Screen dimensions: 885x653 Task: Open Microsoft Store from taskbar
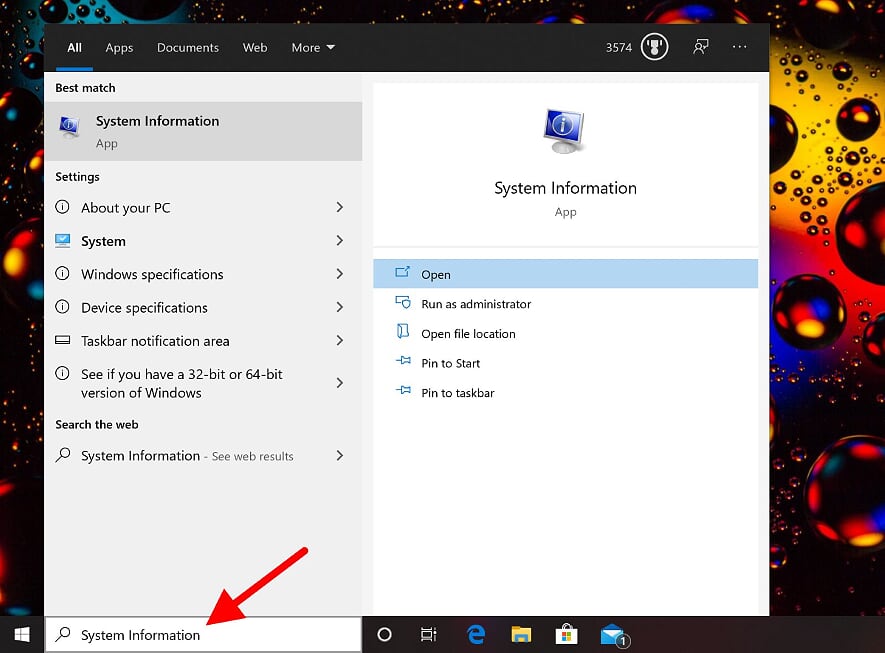(x=566, y=635)
